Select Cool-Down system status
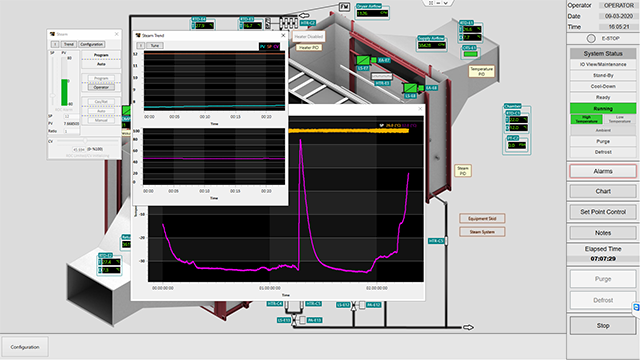This screenshot has height=360, width=640. [x=603, y=87]
